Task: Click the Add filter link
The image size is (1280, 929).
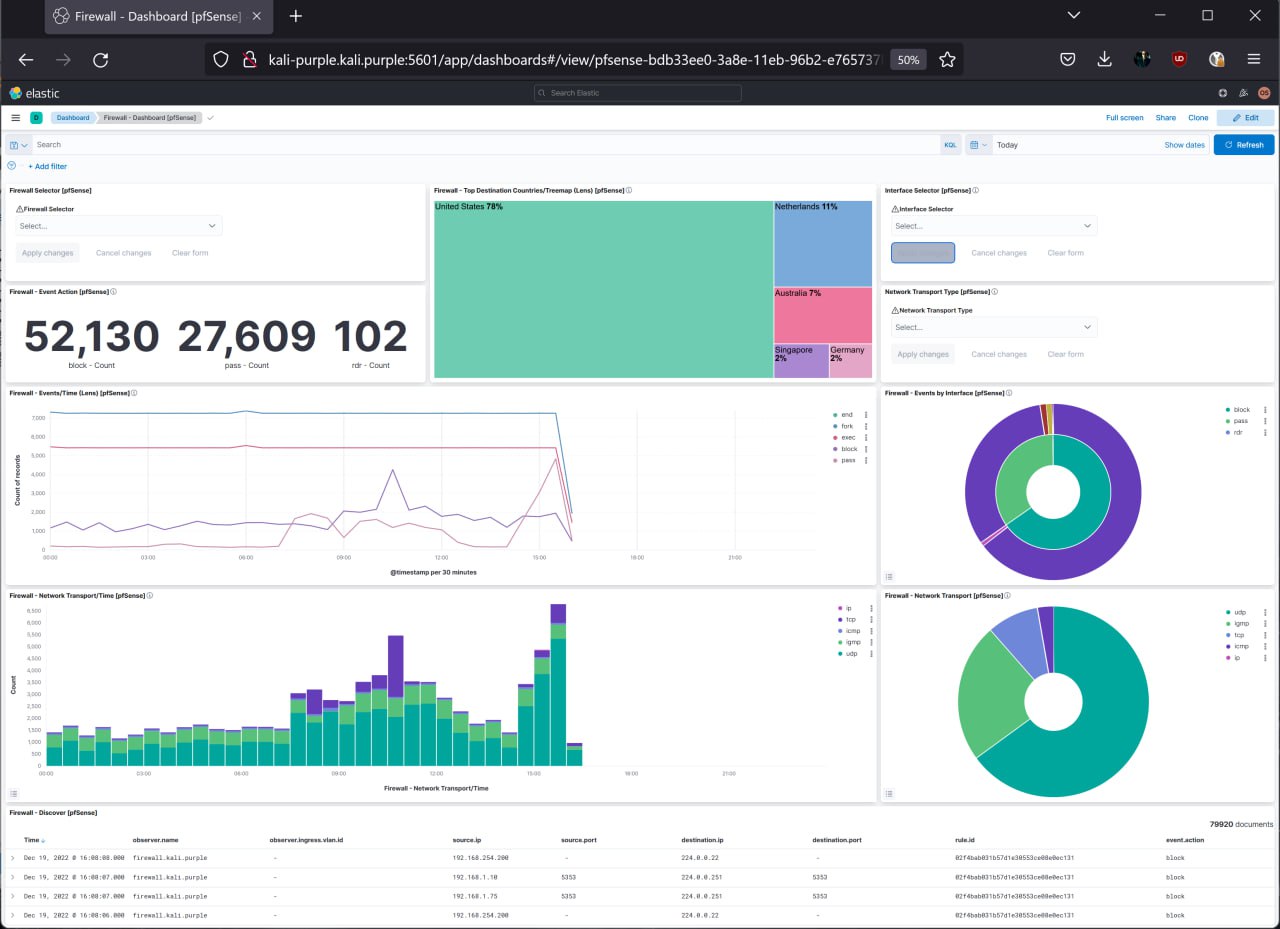Action: (x=47, y=166)
